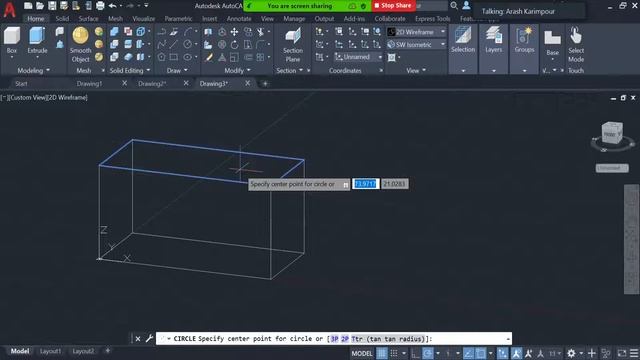Viewport: 640px width, 360px height.
Task: Toggle snap mode in status bar
Action: click(x=394, y=353)
